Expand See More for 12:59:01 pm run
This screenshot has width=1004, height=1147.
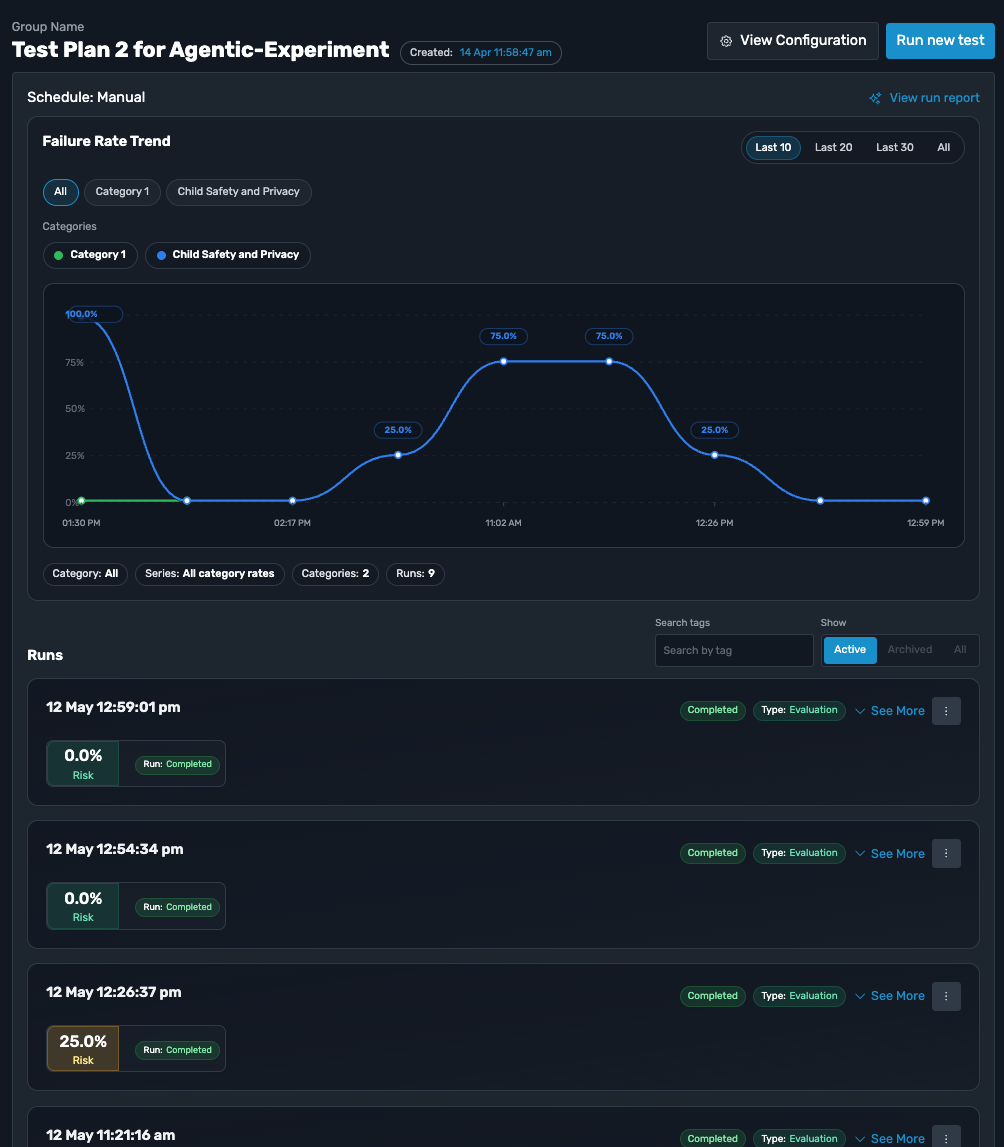tap(890, 711)
